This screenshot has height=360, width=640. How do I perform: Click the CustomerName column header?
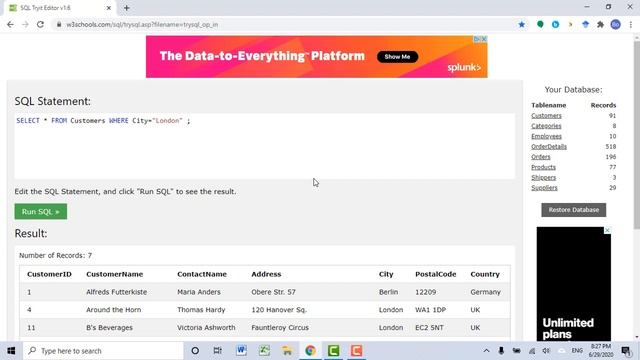click(114, 274)
